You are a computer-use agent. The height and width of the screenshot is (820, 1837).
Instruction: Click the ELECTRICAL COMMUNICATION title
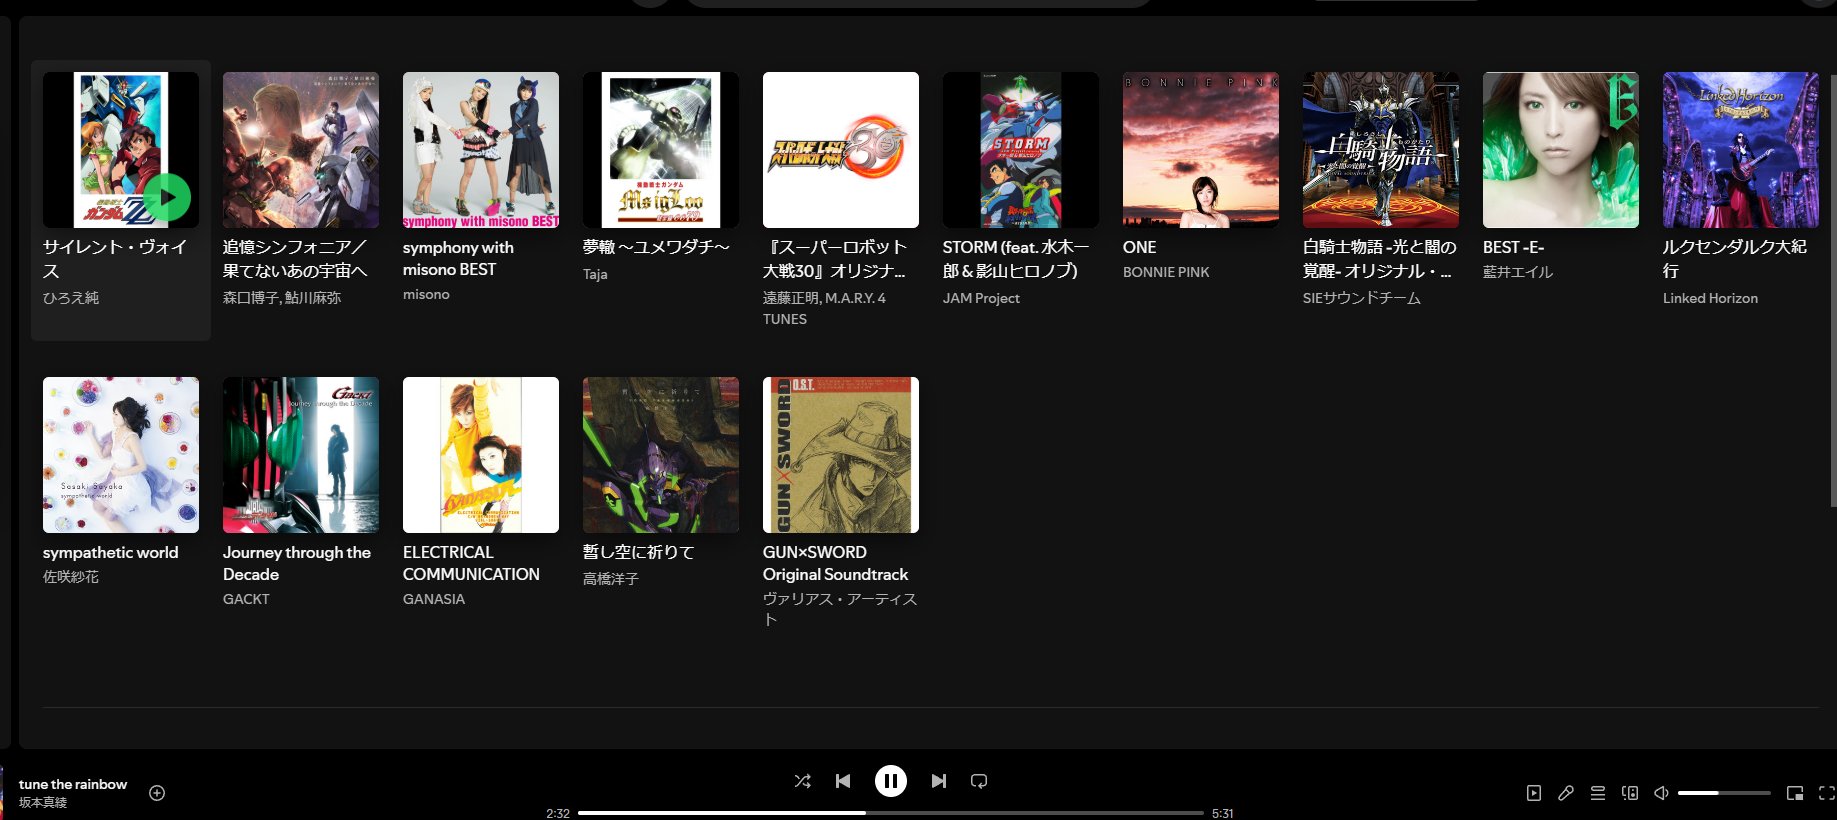pyautogui.click(x=471, y=563)
